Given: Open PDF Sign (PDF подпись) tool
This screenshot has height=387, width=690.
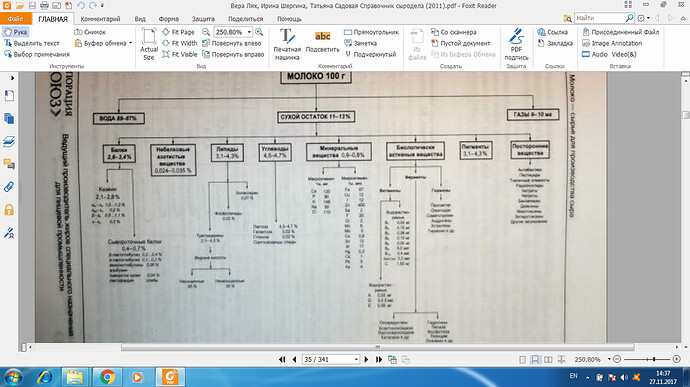Looking at the screenshot, I should click(x=516, y=44).
